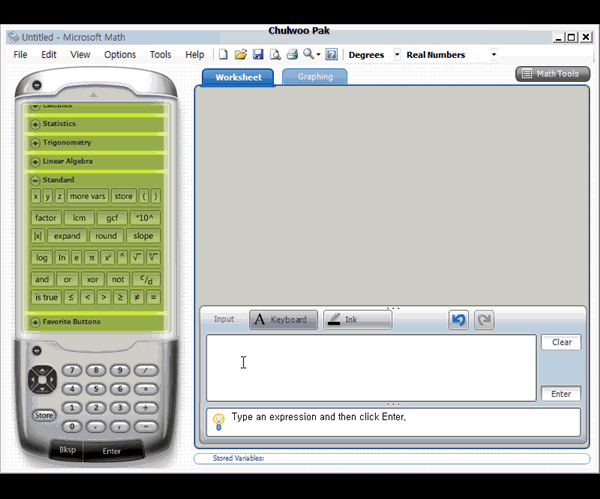
Task: Click the xor logic button
Action: click(92, 279)
